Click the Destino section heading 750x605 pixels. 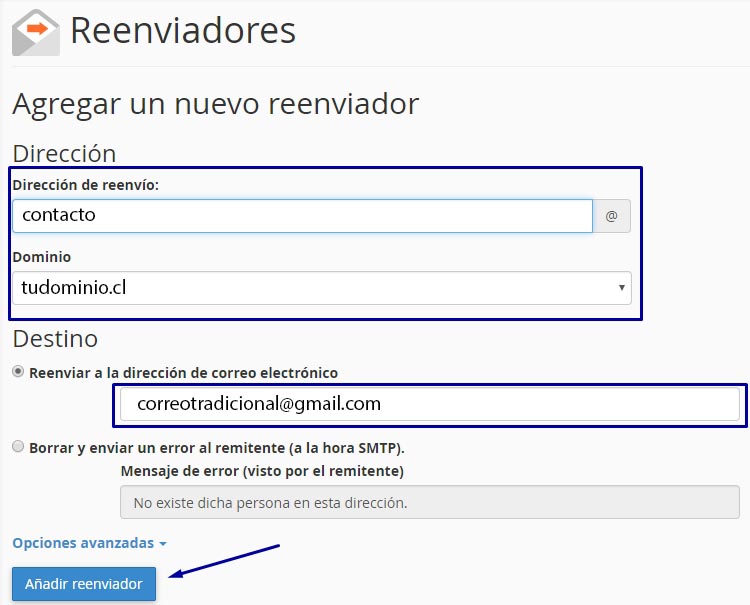coord(55,339)
